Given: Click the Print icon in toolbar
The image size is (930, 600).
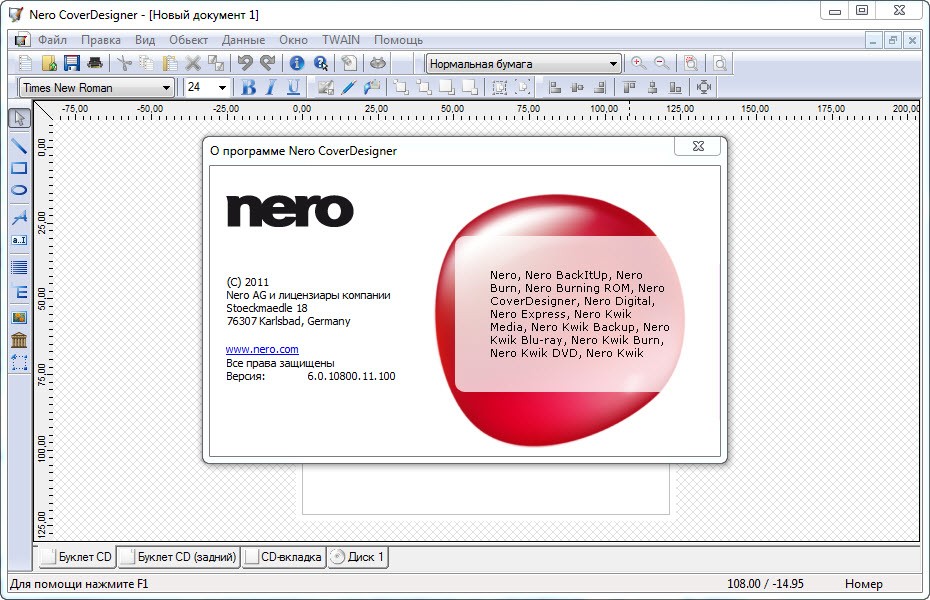Looking at the screenshot, I should tap(95, 63).
